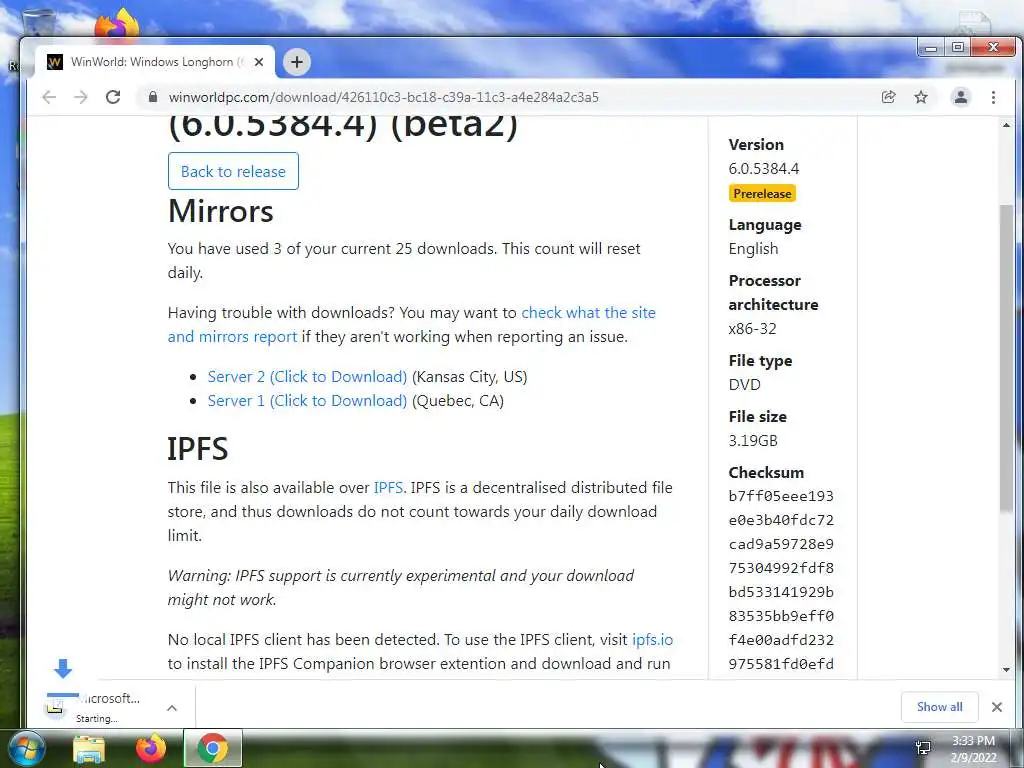
Task: Launch Firefox from the taskbar
Action: (151, 749)
